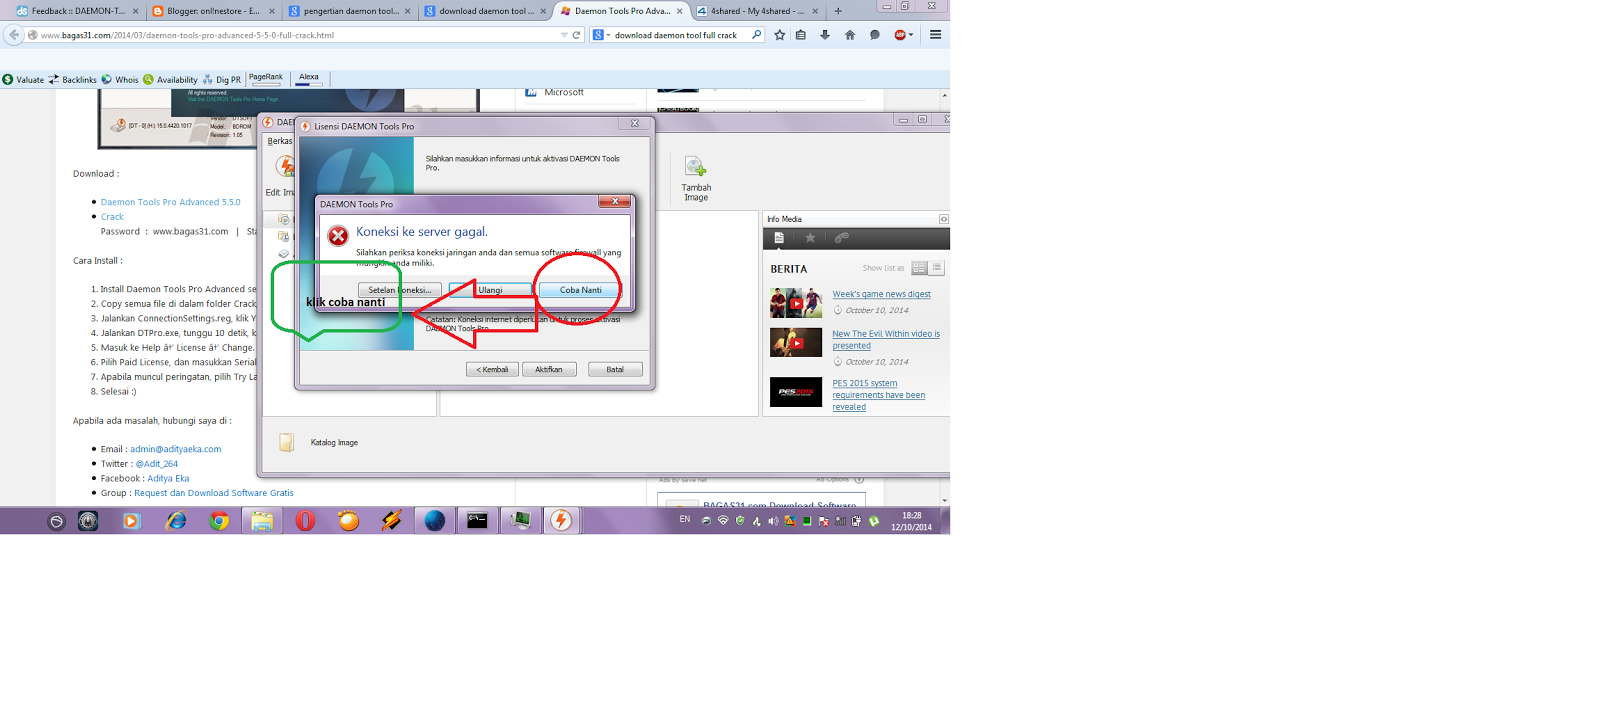Open New The Evil Within video link
1600x725 pixels.
click(886, 340)
